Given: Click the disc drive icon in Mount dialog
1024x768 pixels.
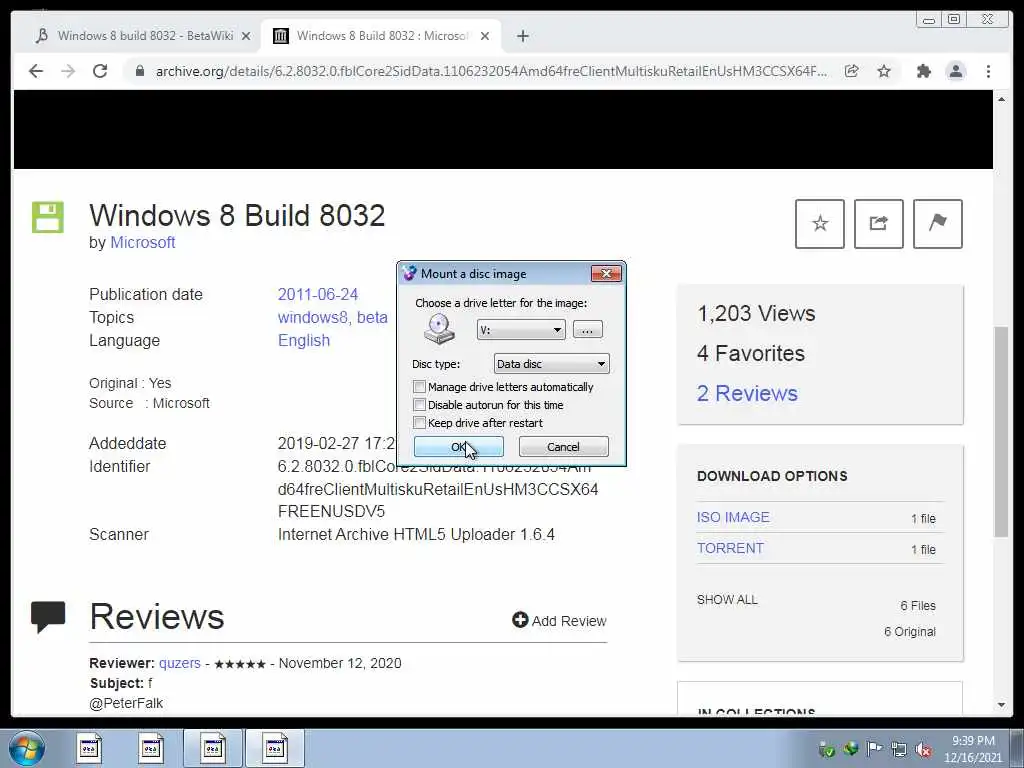Looking at the screenshot, I should (x=439, y=329).
